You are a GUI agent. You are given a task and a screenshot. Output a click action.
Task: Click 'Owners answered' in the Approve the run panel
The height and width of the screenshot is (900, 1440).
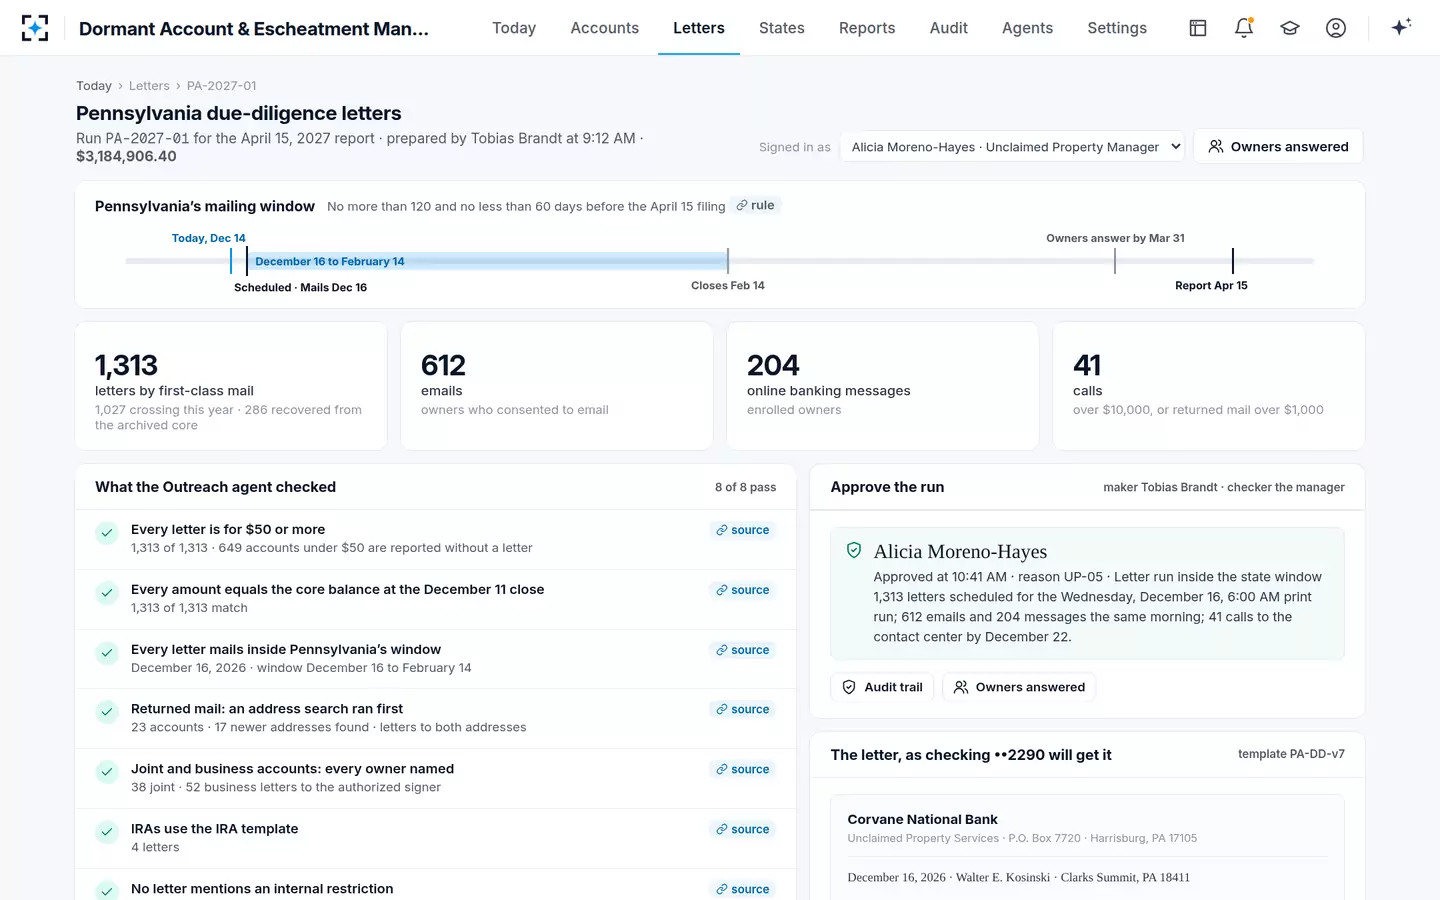[x=1019, y=687]
